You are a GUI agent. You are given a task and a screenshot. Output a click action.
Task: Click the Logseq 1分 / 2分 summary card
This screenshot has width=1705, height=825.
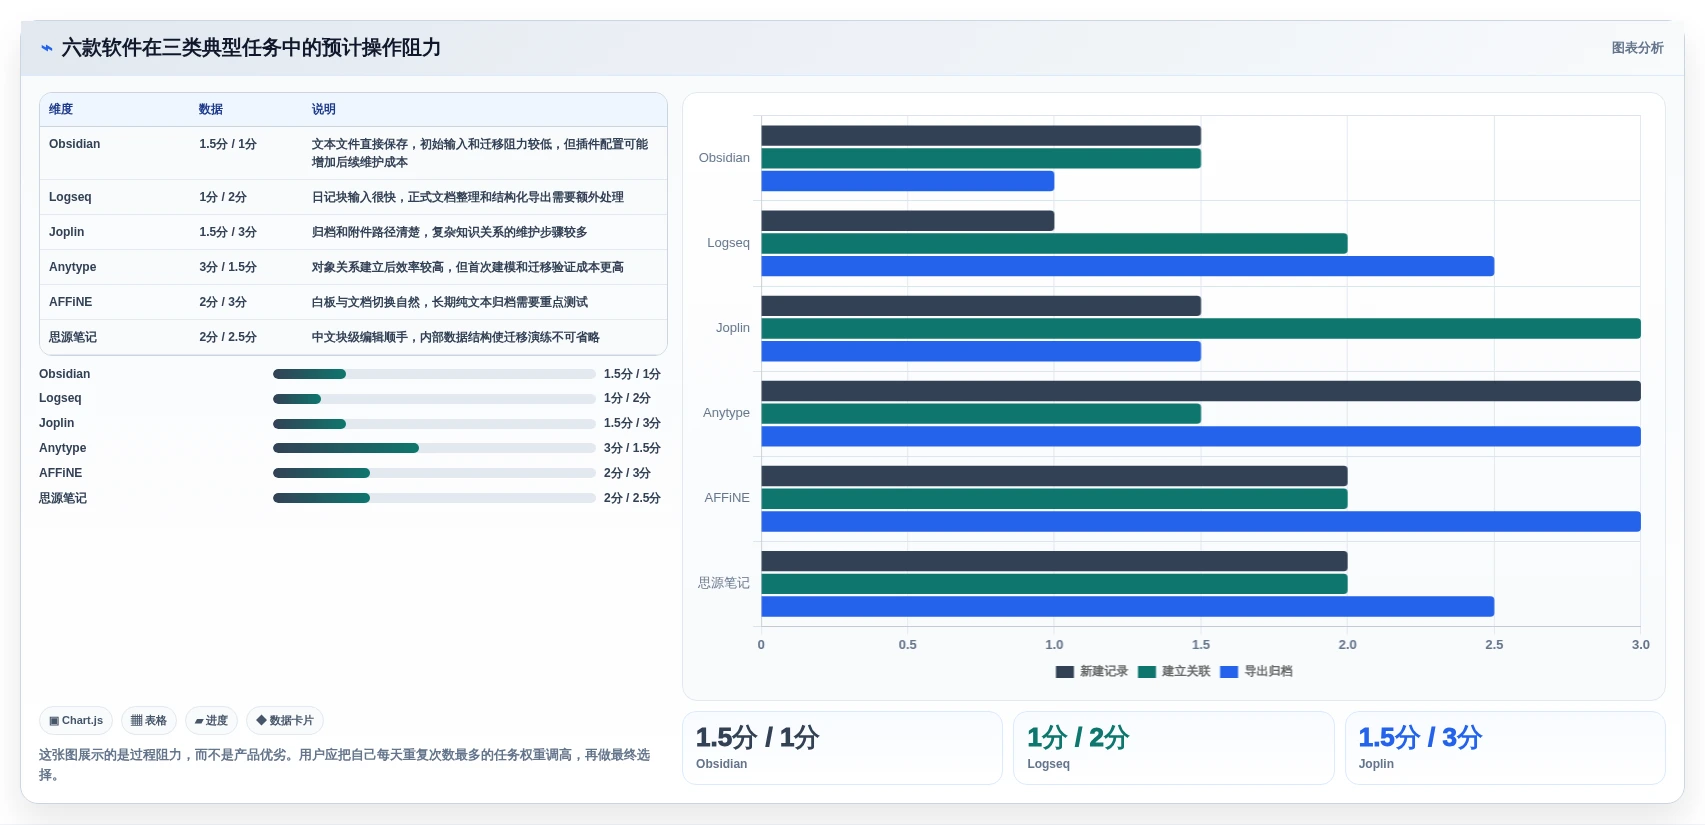1173,748
